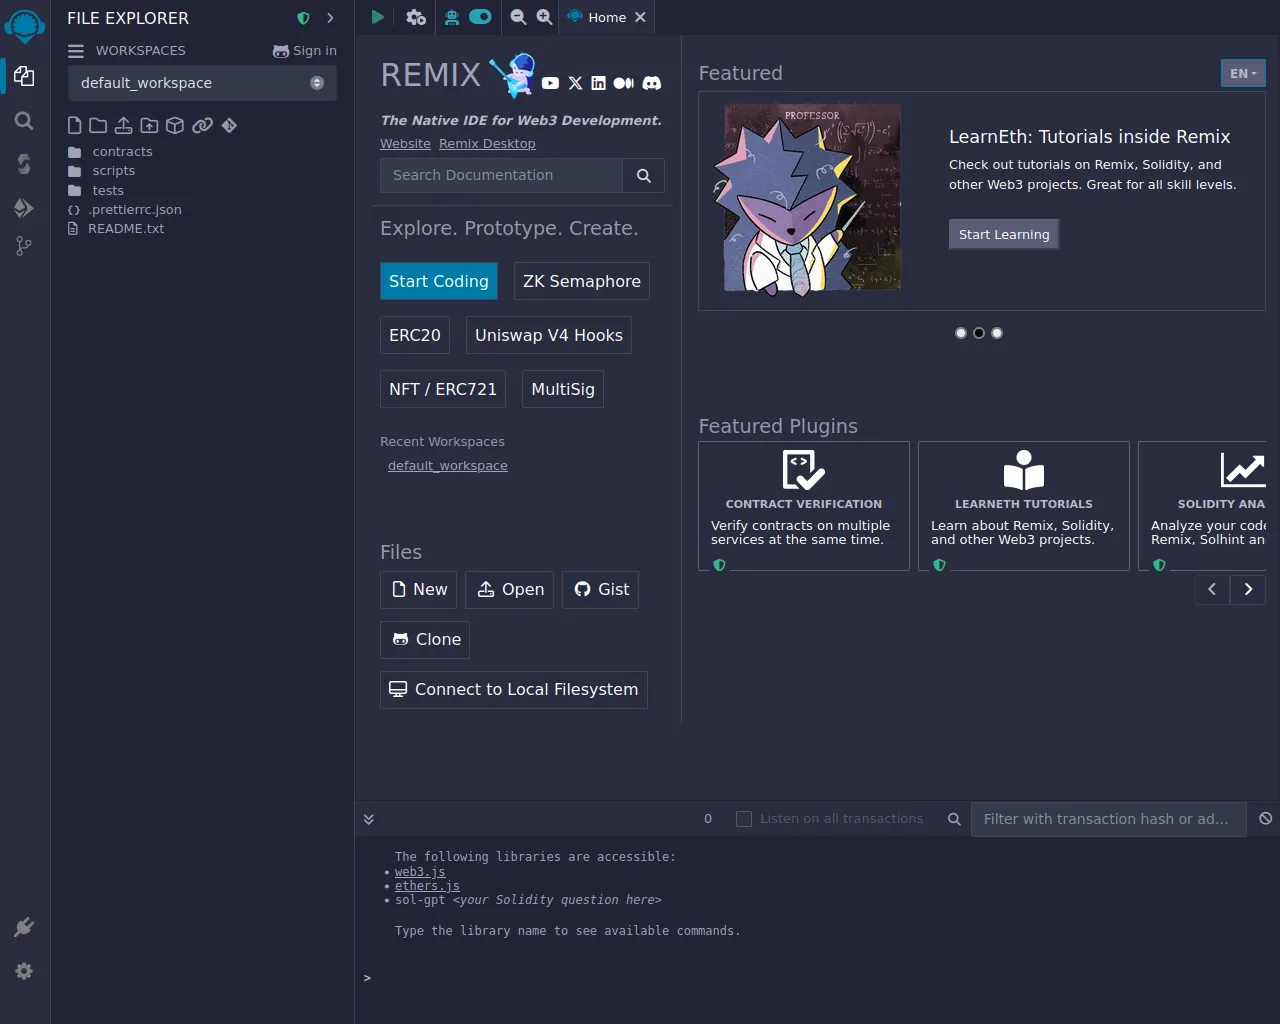1280x1024 pixels.
Task: Click the Start Learning button
Action: [x=1004, y=234]
